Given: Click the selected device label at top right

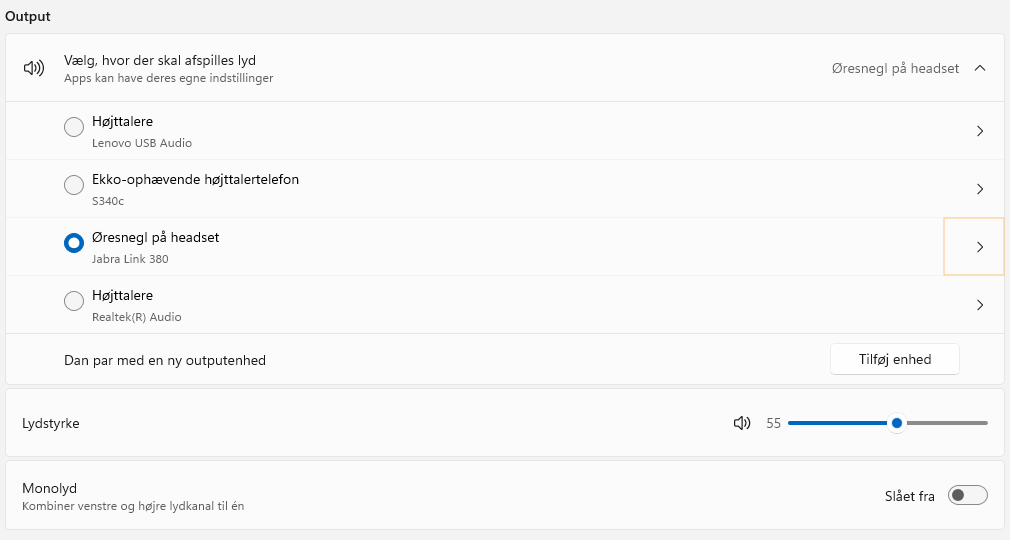Looking at the screenshot, I should tap(895, 69).
